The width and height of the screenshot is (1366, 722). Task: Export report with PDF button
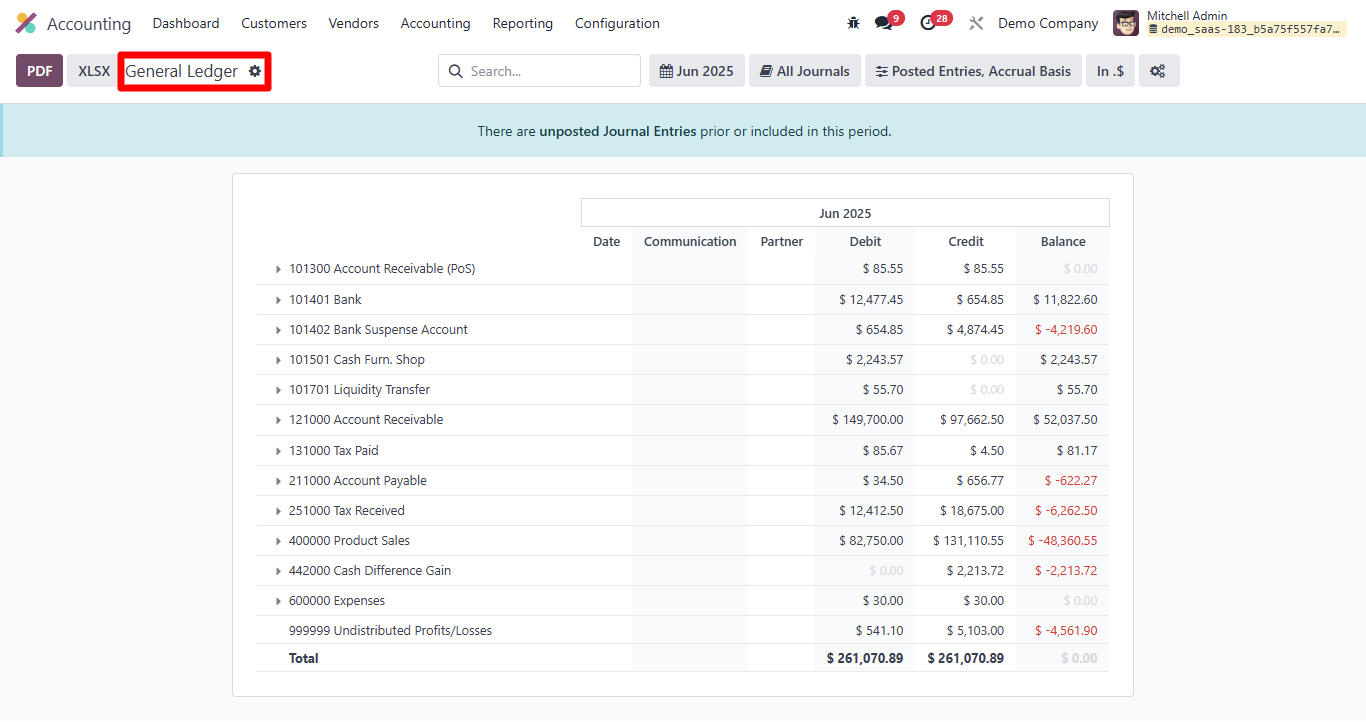click(39, 71)
